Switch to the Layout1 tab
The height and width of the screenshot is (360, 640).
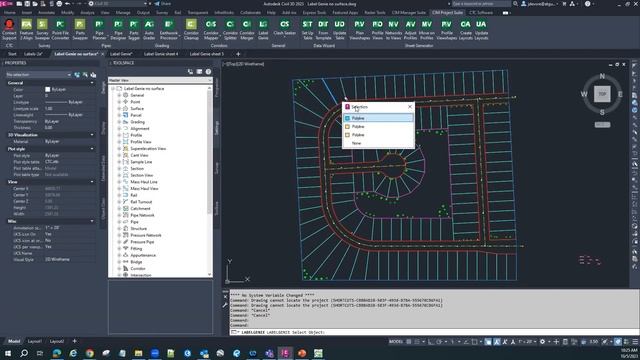[35, 341]
